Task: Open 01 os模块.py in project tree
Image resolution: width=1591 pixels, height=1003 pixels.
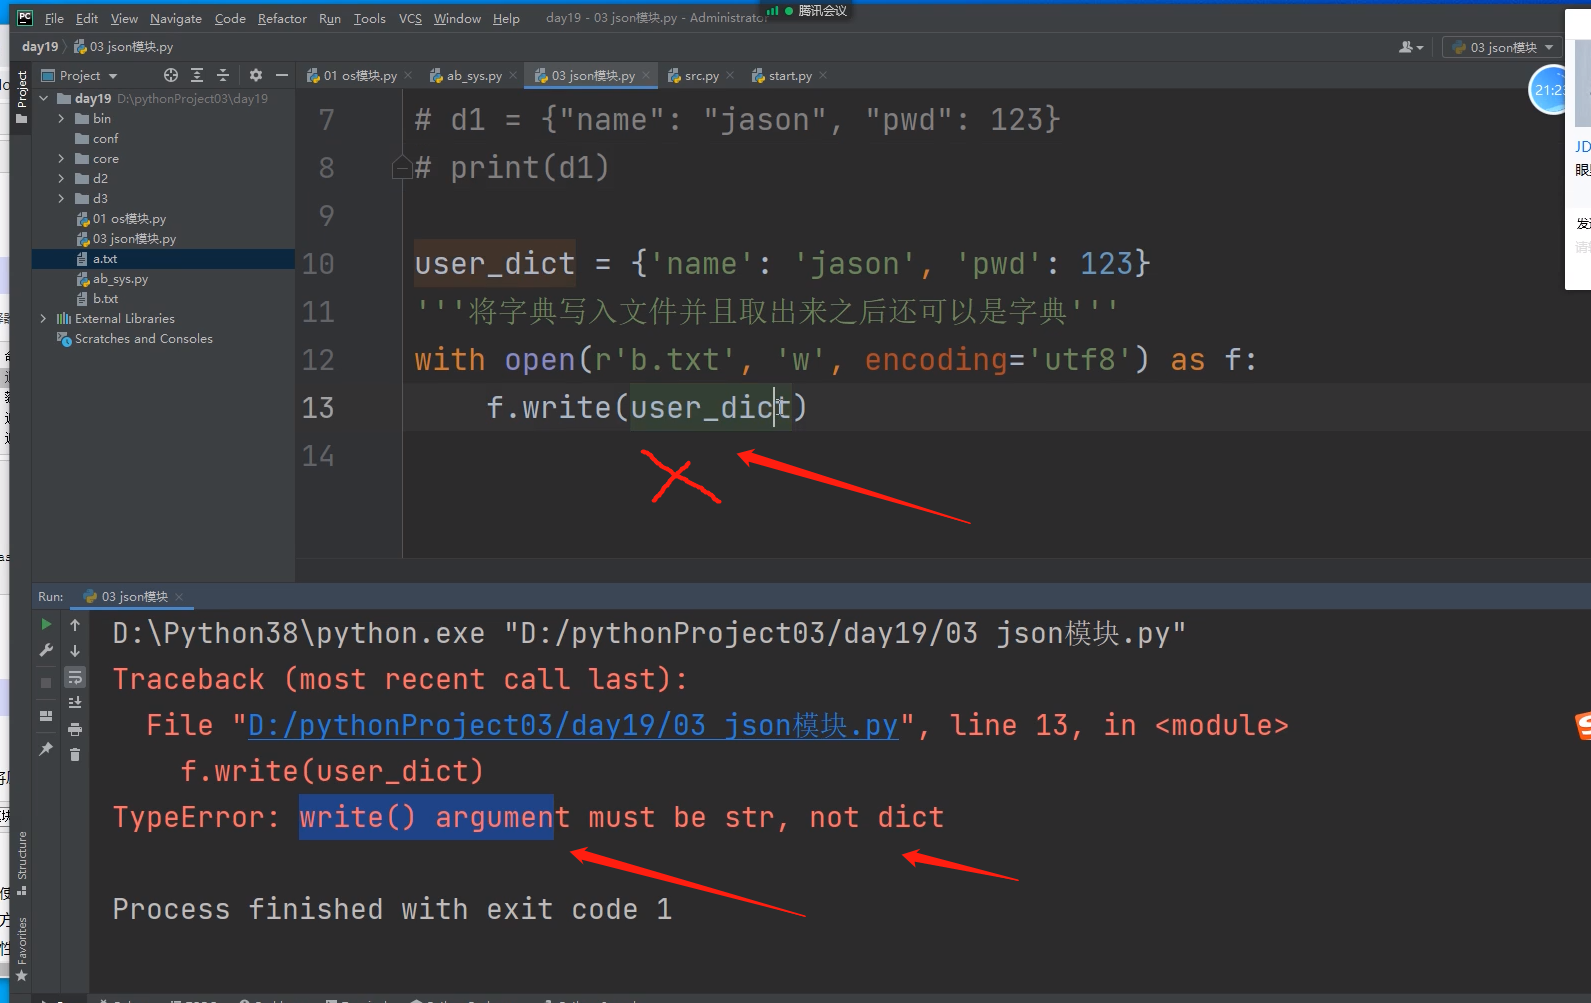Action: [x=121, y=218]
